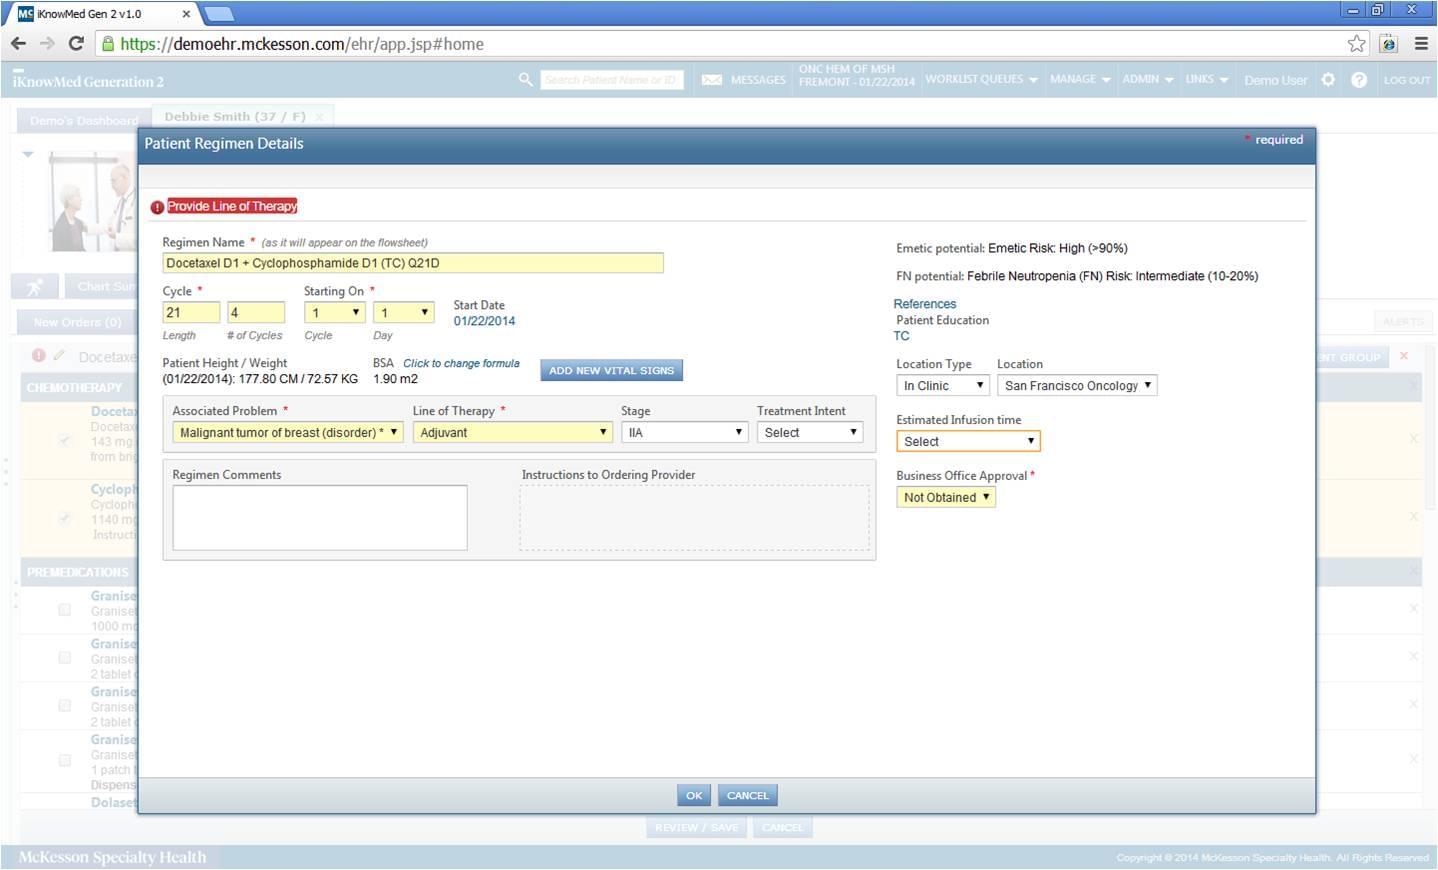Click the Start Date 01/22/2014 link

pos(484,321)
